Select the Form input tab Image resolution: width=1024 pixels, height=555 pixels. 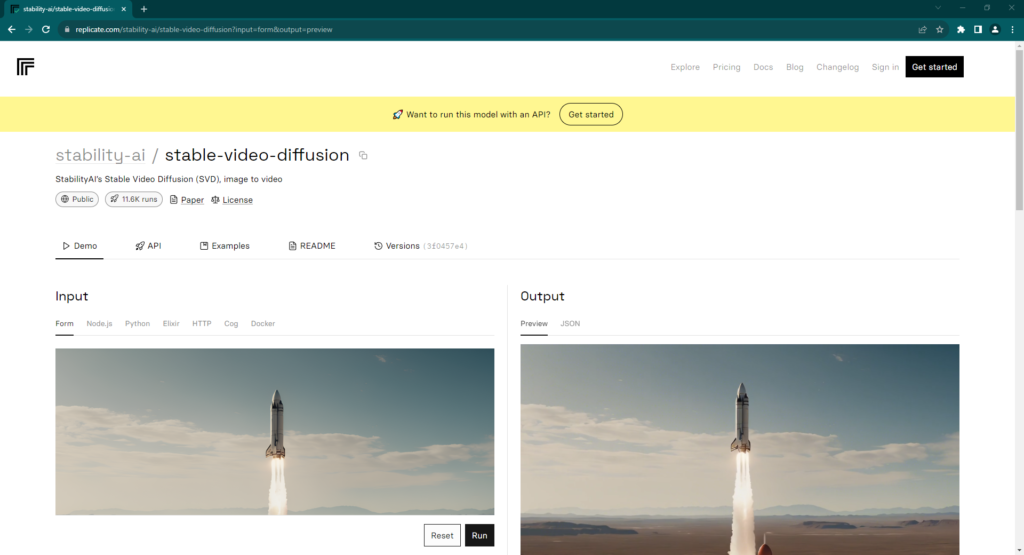(x=64, y=324)
